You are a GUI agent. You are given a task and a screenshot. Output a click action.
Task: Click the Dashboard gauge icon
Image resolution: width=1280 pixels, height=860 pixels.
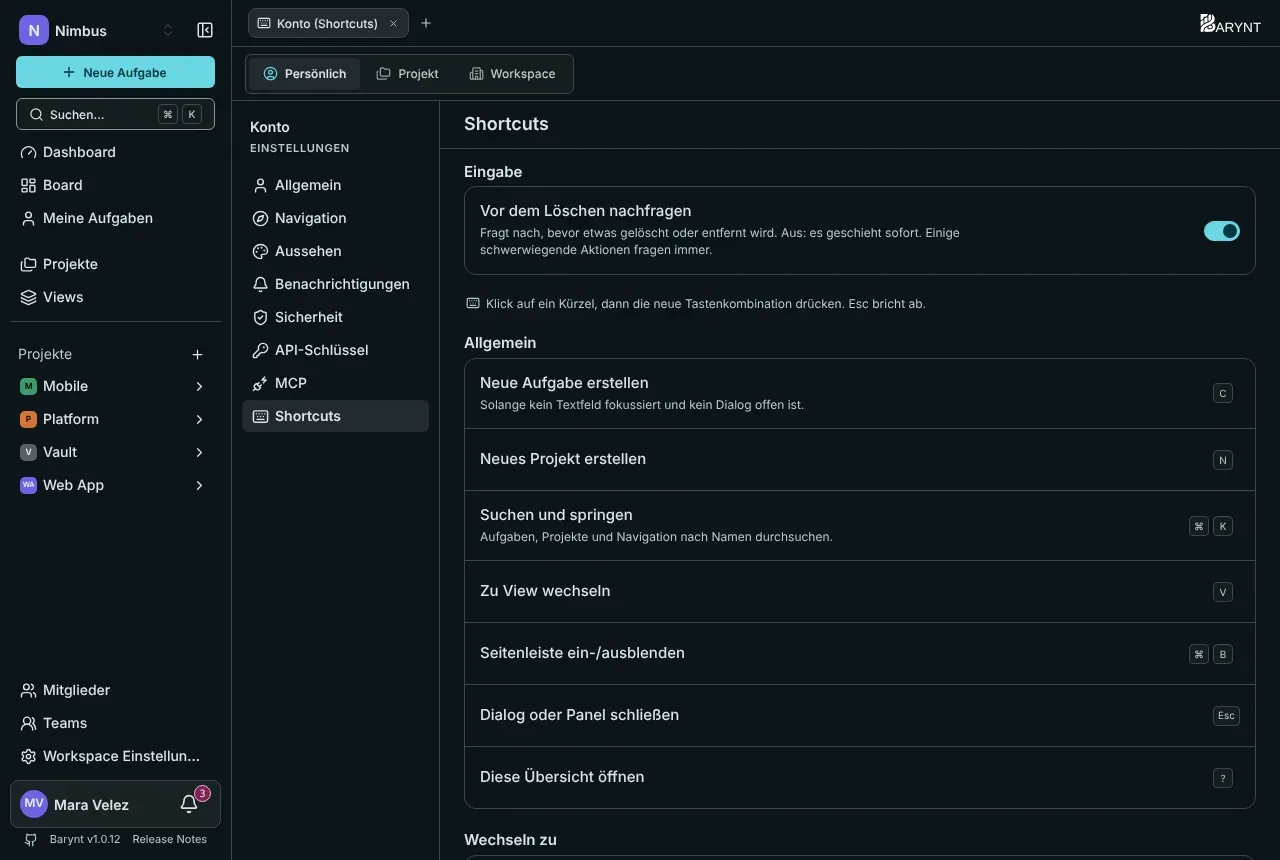(x=28, y=152)
